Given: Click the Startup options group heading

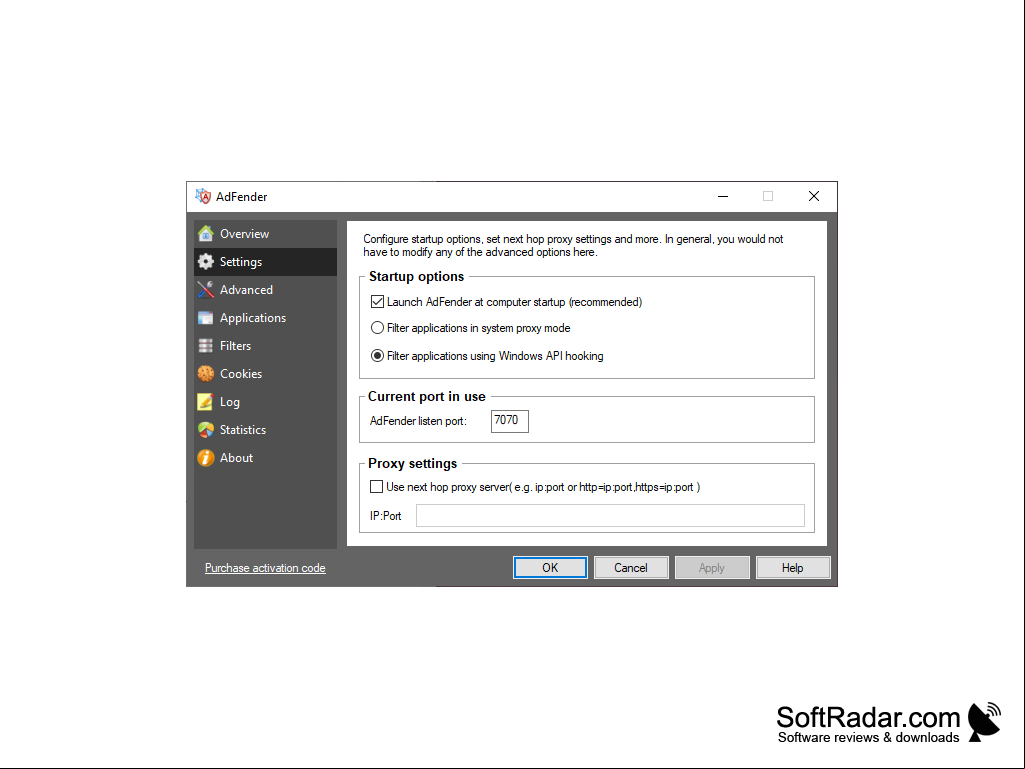Looking at the screenshot, I should click(416, 277).
